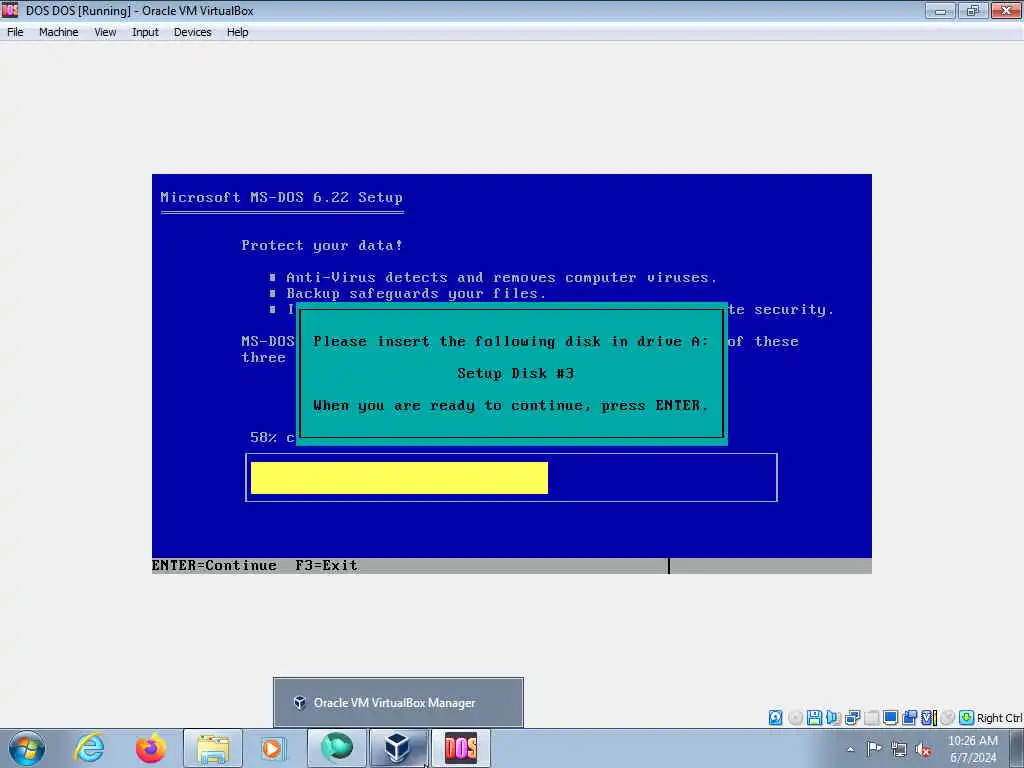This screenshot has width=1024, height=768.
Task: Select the Oracle VM VirtualBox Manager preview
Action: (398, 703)
